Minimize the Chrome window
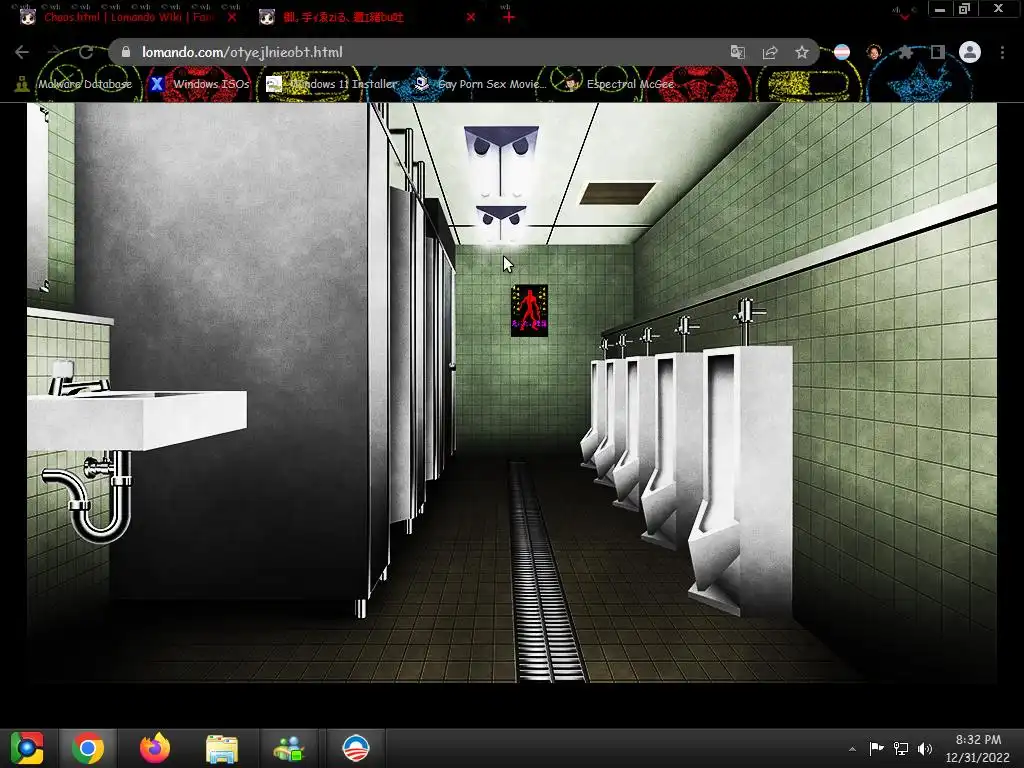This screenshot has width=1024, height=768. click(x=940, y=9)
